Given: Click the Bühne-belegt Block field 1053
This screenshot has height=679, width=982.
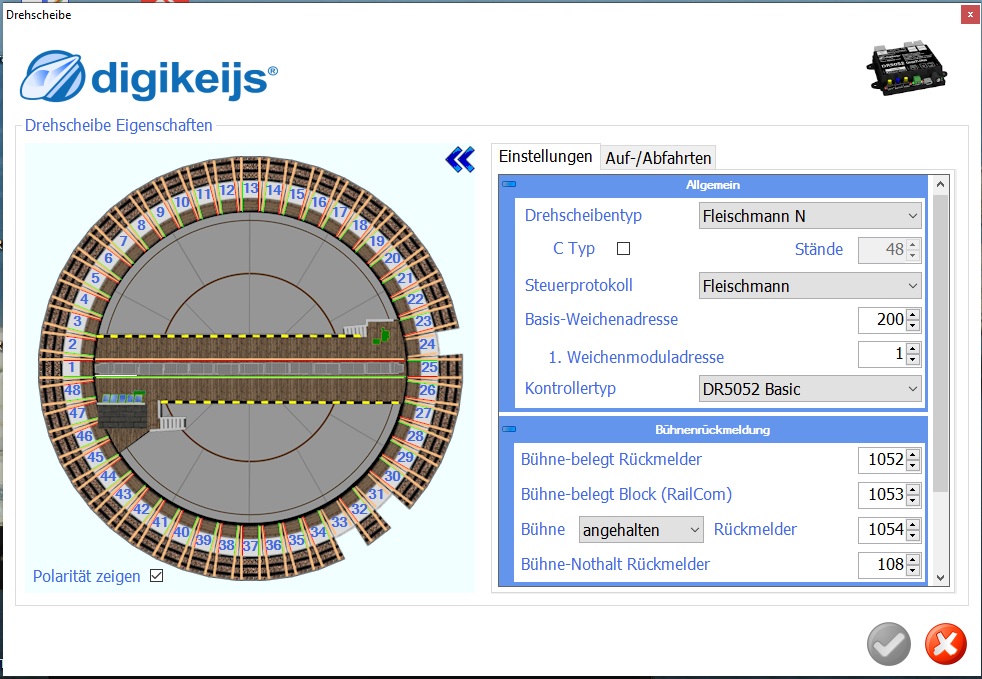Looking at the screenshot, I should [882, 495].
